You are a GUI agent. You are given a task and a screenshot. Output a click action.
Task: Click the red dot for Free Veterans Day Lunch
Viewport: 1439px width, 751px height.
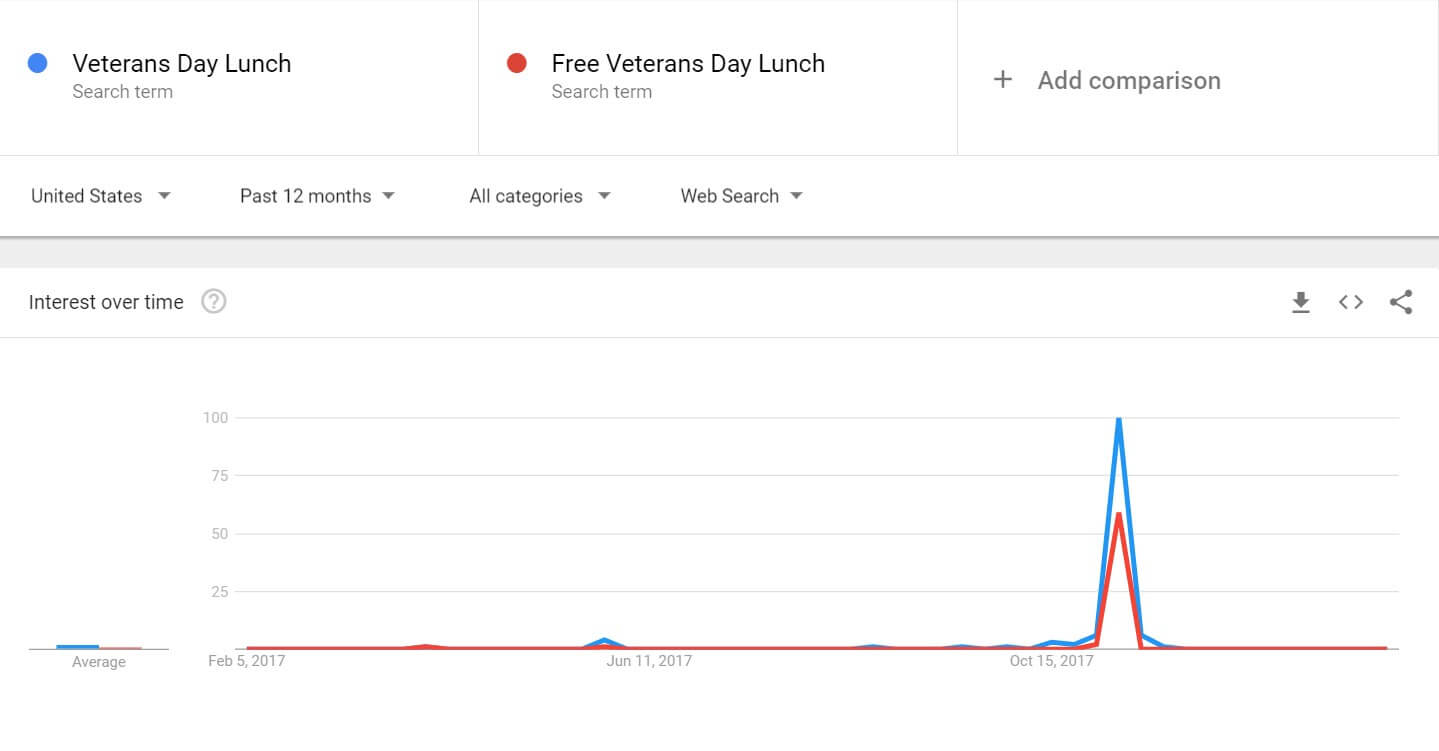(x=517, y=63)
